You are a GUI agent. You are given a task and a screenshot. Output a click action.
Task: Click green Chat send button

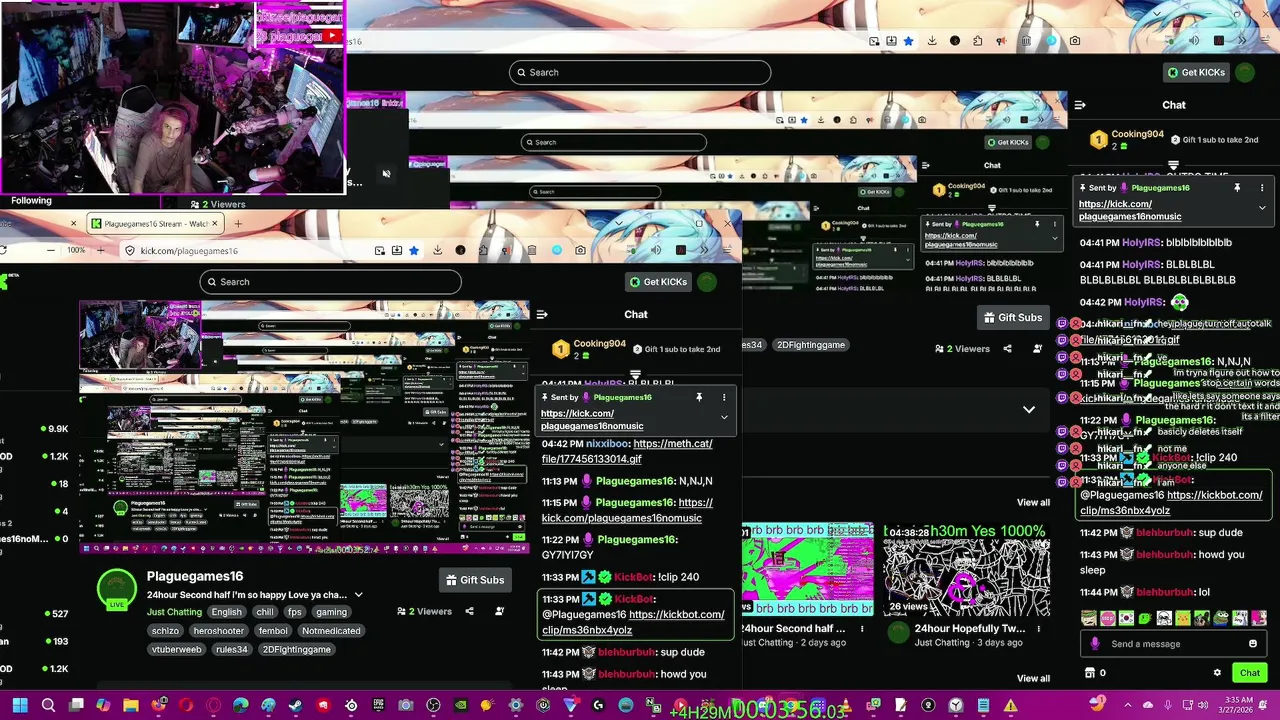tap(1250, 673)
